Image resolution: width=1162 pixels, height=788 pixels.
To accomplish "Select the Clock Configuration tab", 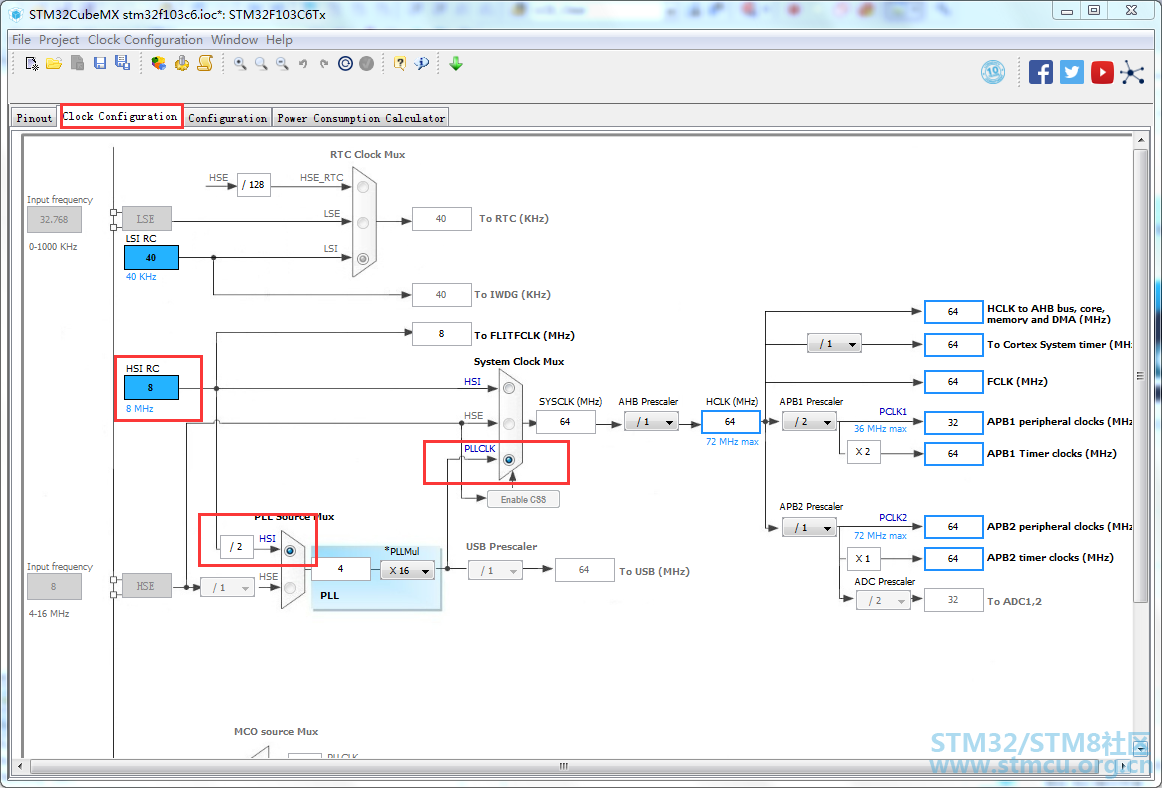I will (x=120, y=116).
